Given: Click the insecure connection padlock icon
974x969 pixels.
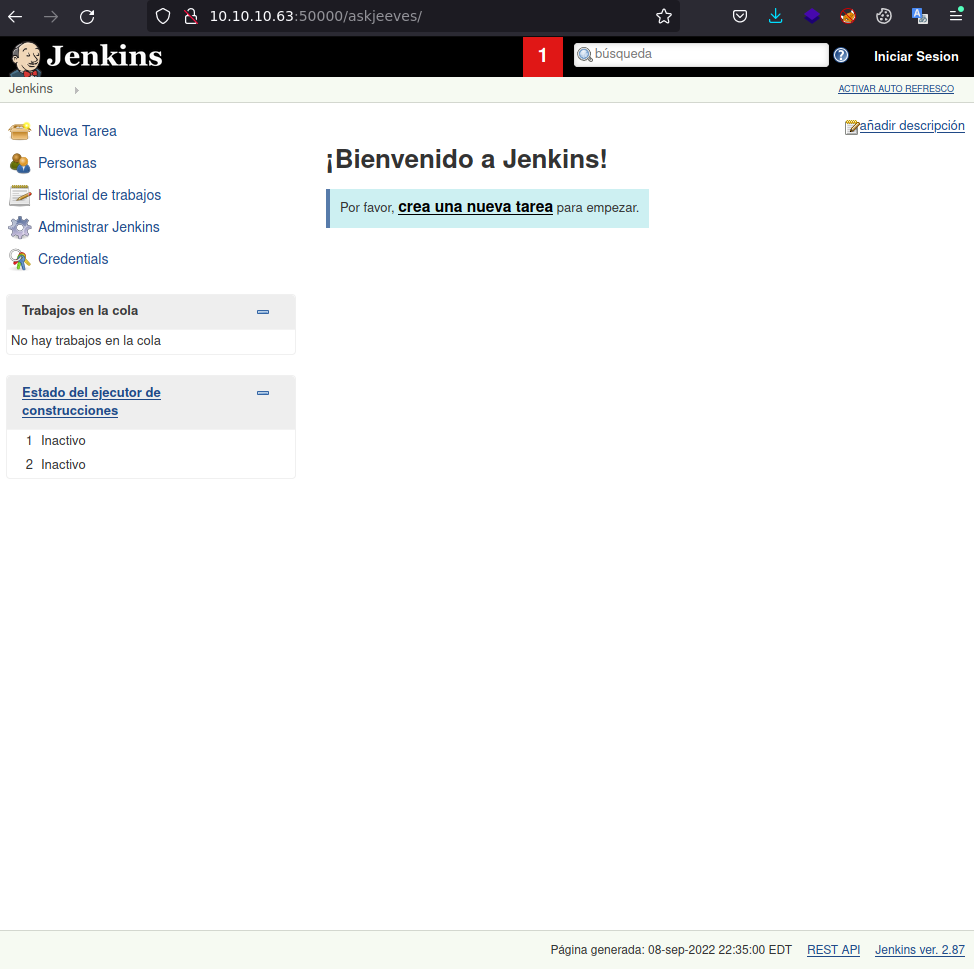Looking at the screenshot, I should tap(191, 16).
